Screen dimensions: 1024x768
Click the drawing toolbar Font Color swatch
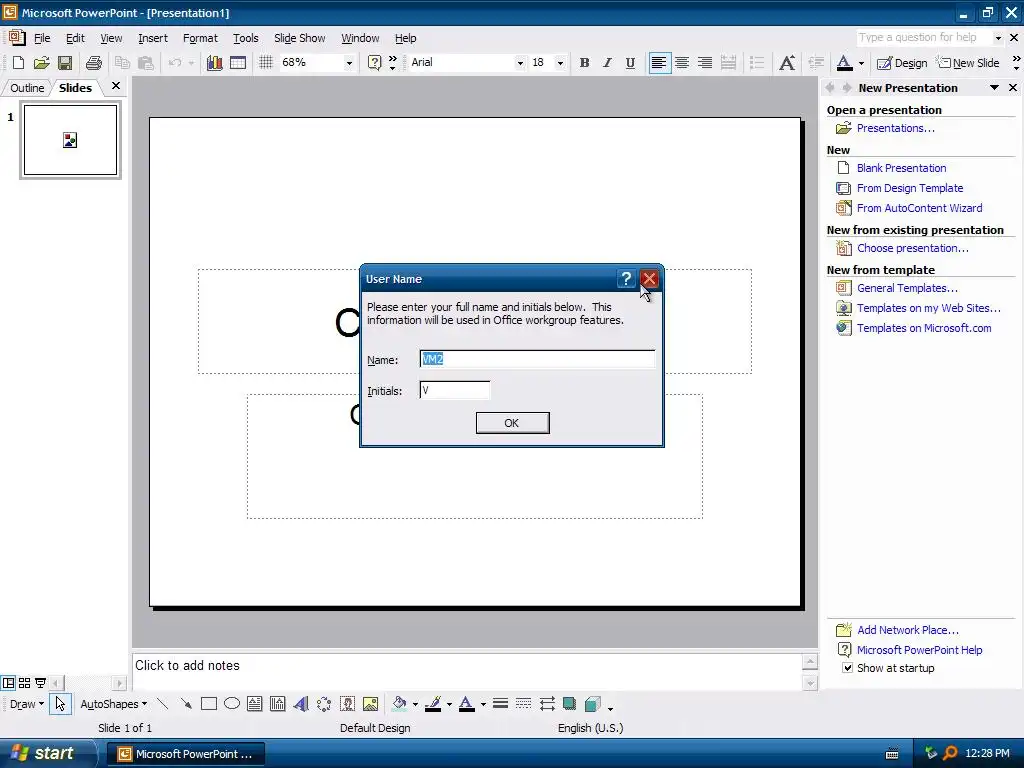[466, 703]
